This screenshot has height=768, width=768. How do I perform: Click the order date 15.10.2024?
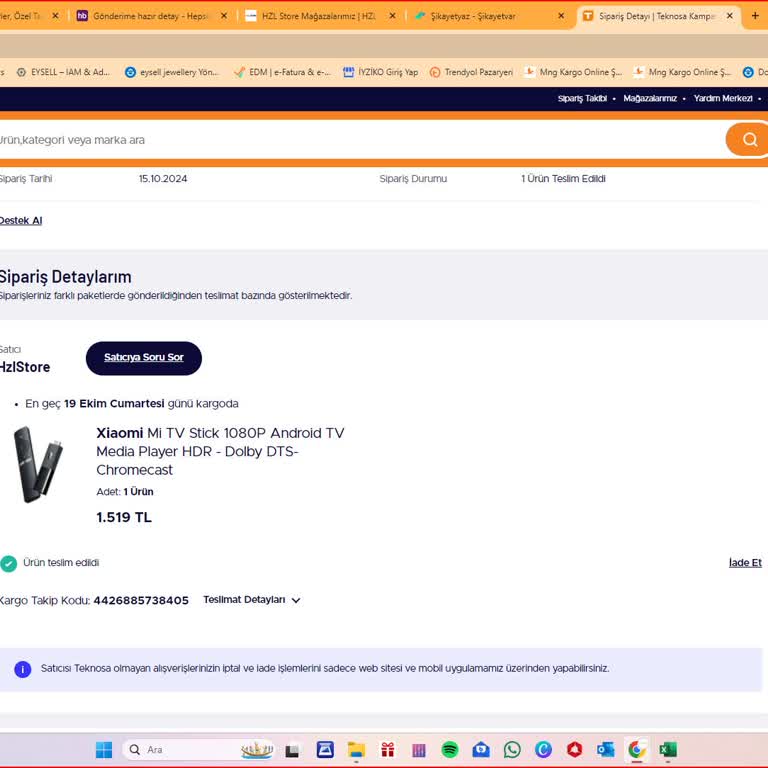click(x=163, y=179)
